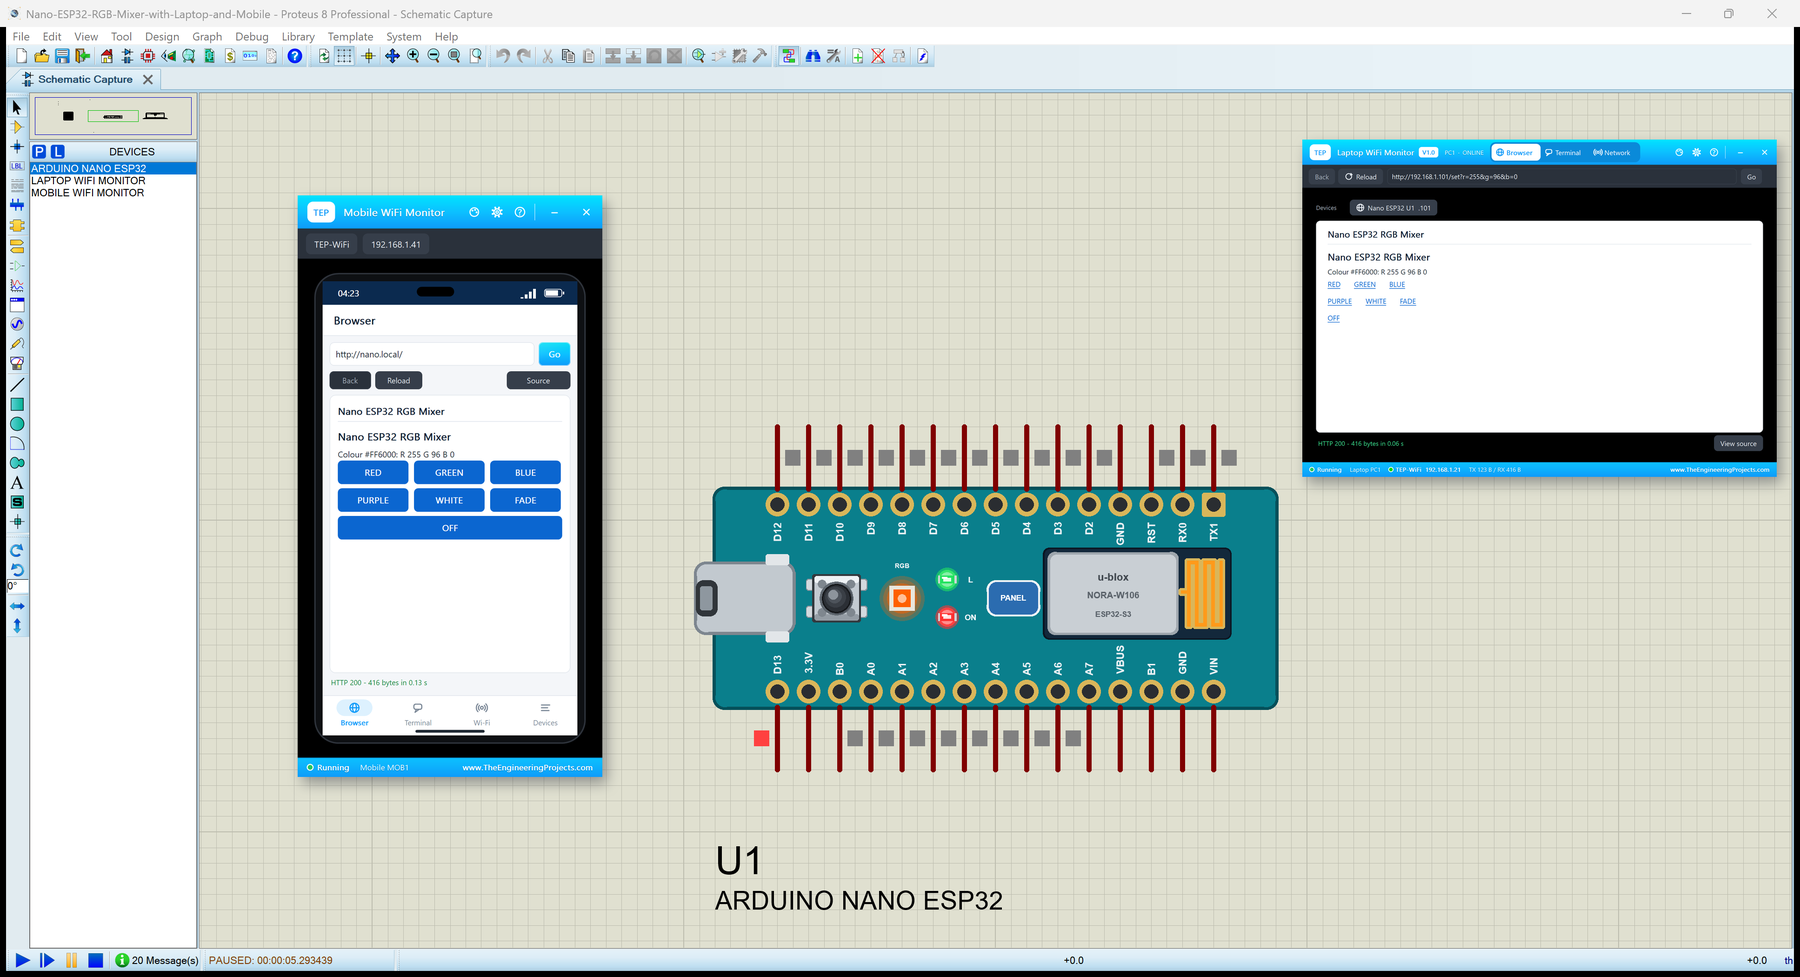Click the Zoom In magnifier toolbar icon

point(413,56)
